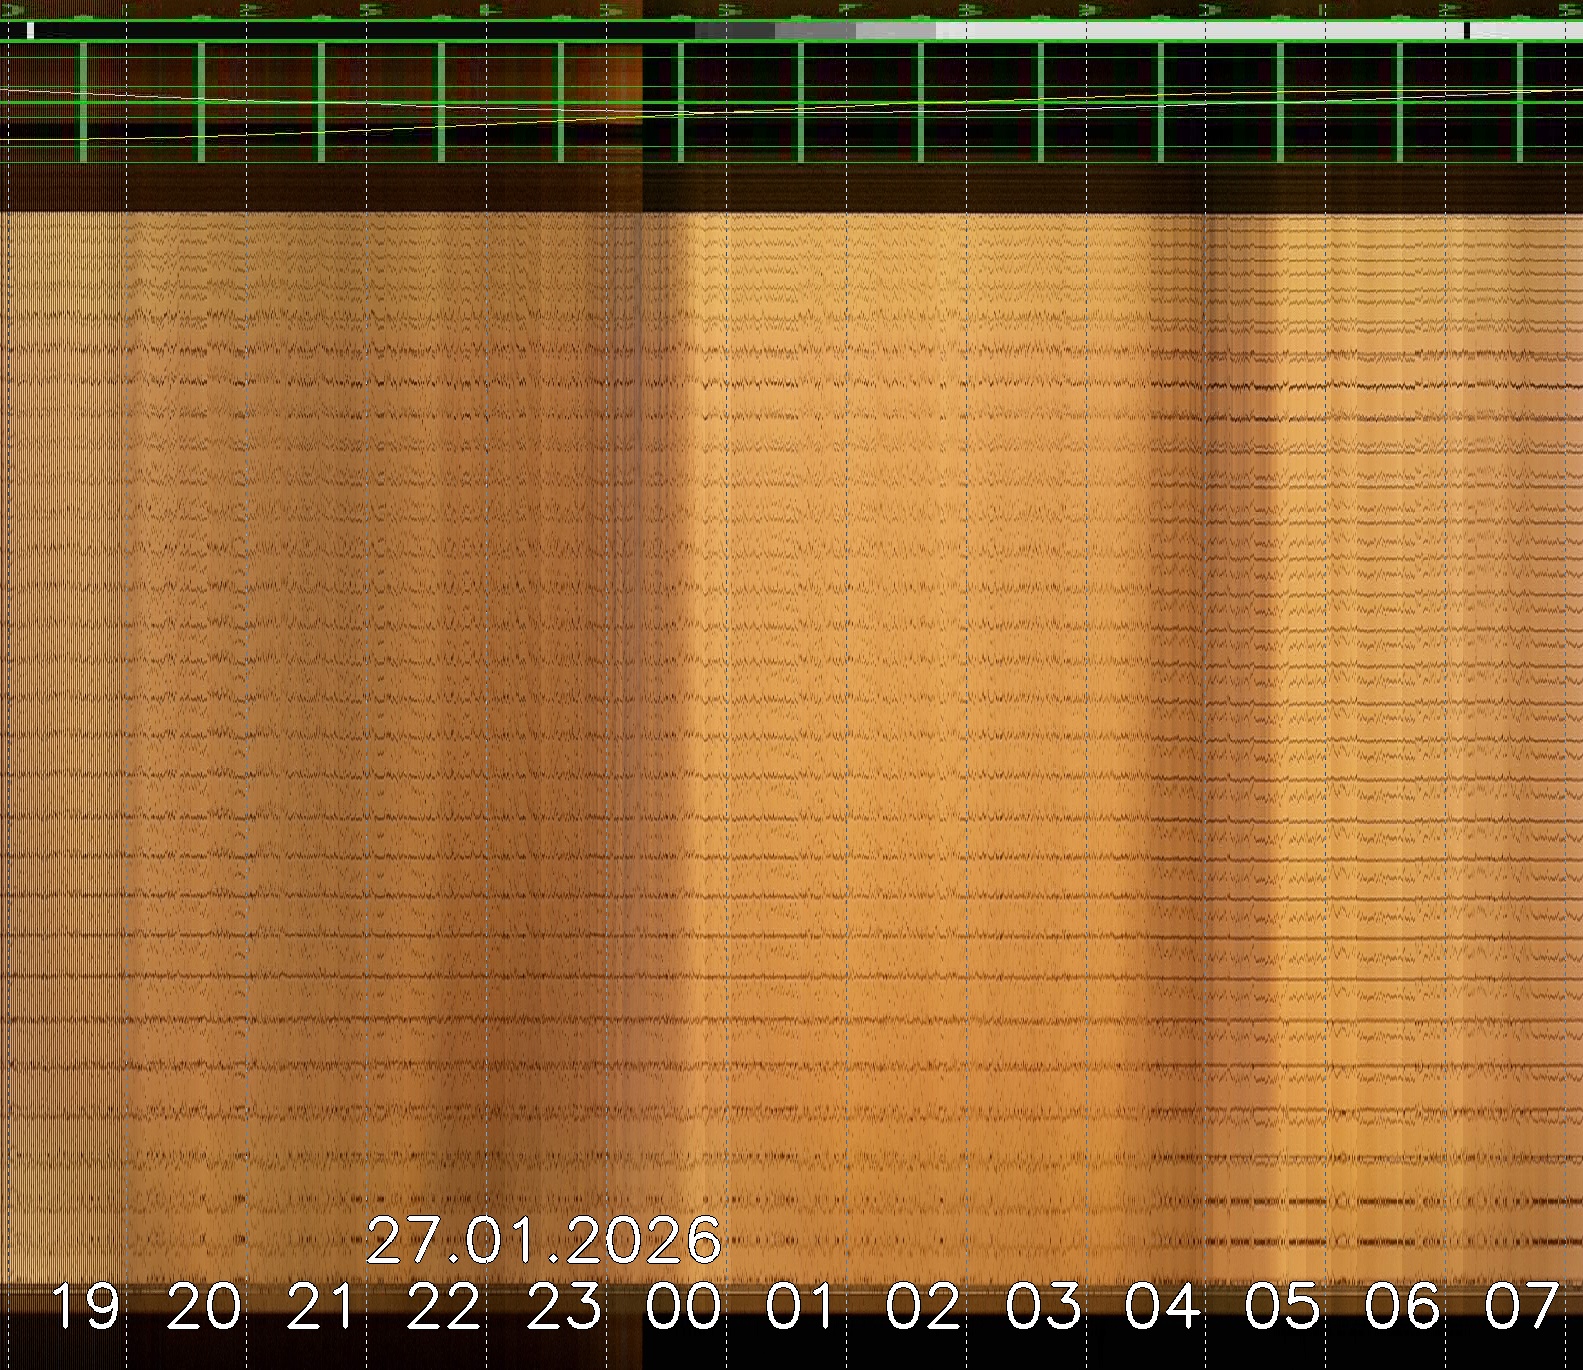This screenshot has height=1370, width=1583.
Task: Pick the 22 hour label
Action: click(443, 1307)
